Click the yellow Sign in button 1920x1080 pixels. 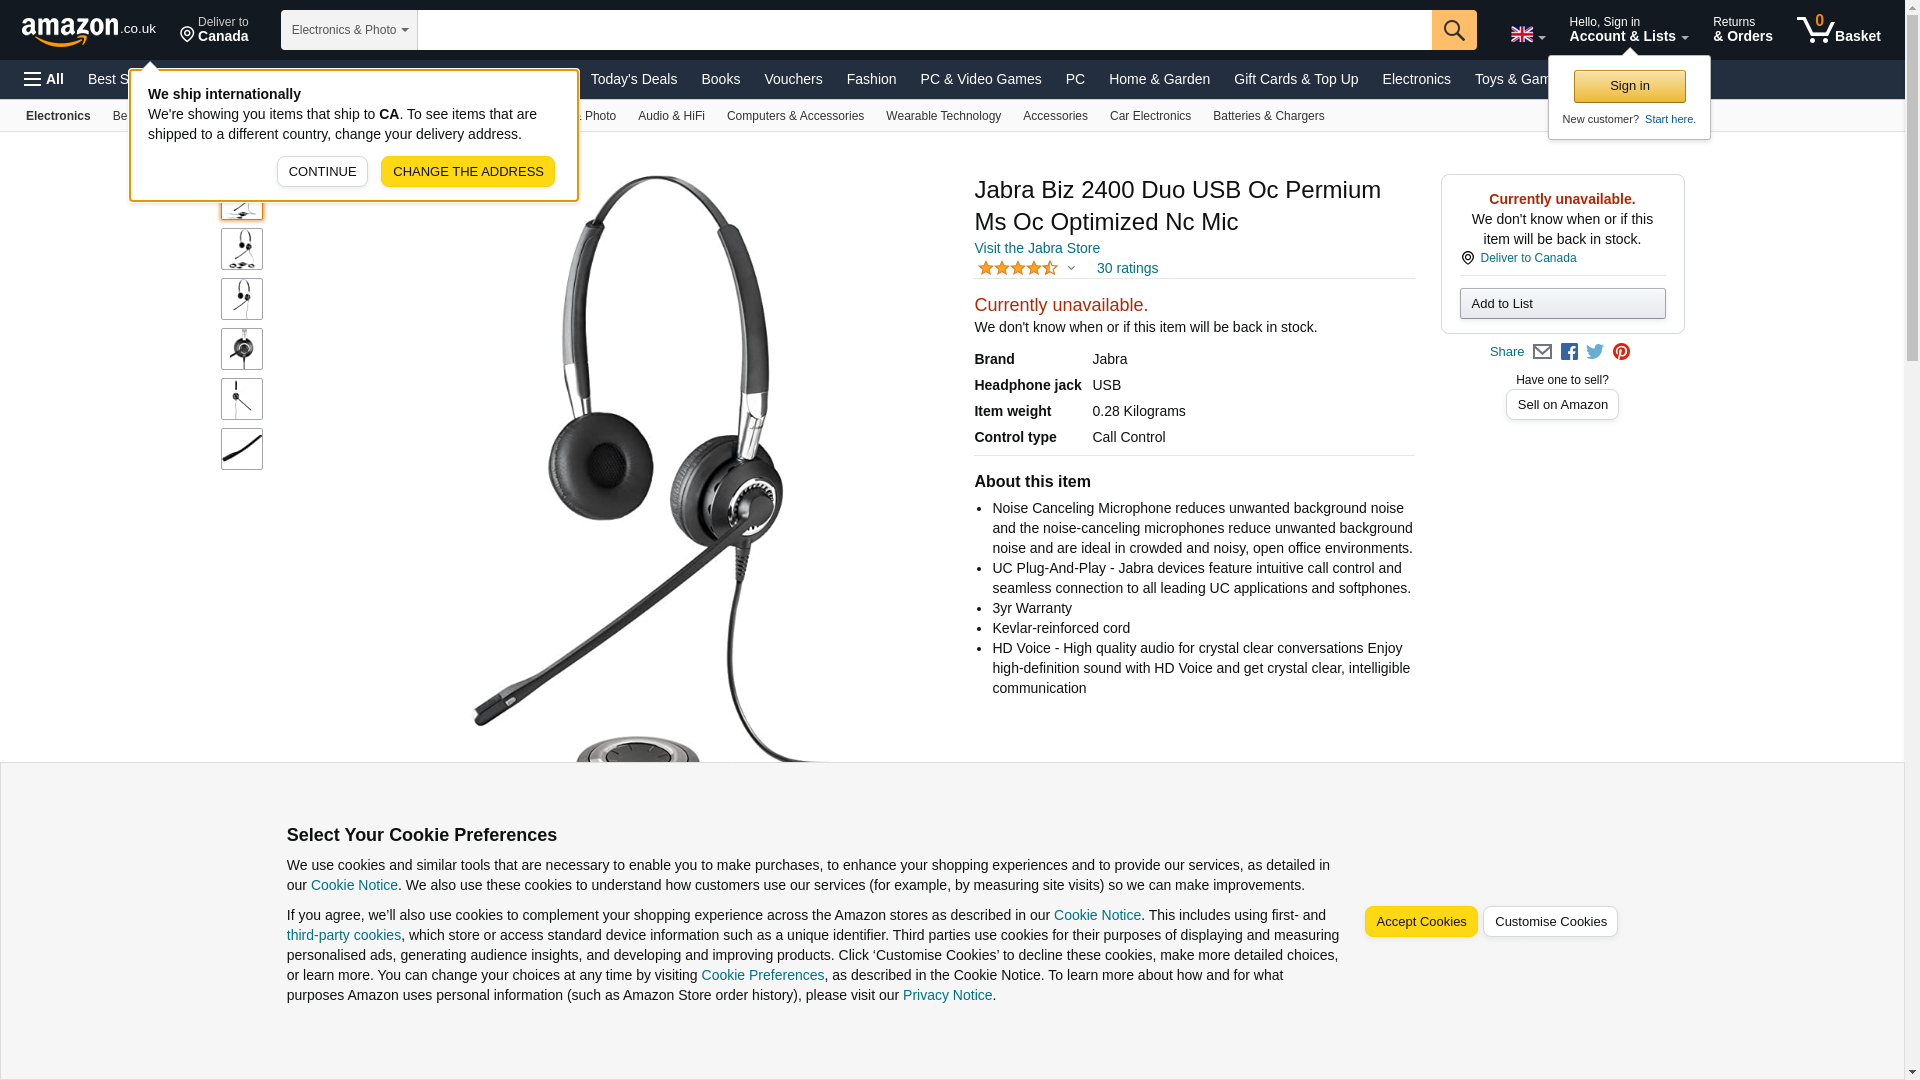click(x=1629, y=86)
